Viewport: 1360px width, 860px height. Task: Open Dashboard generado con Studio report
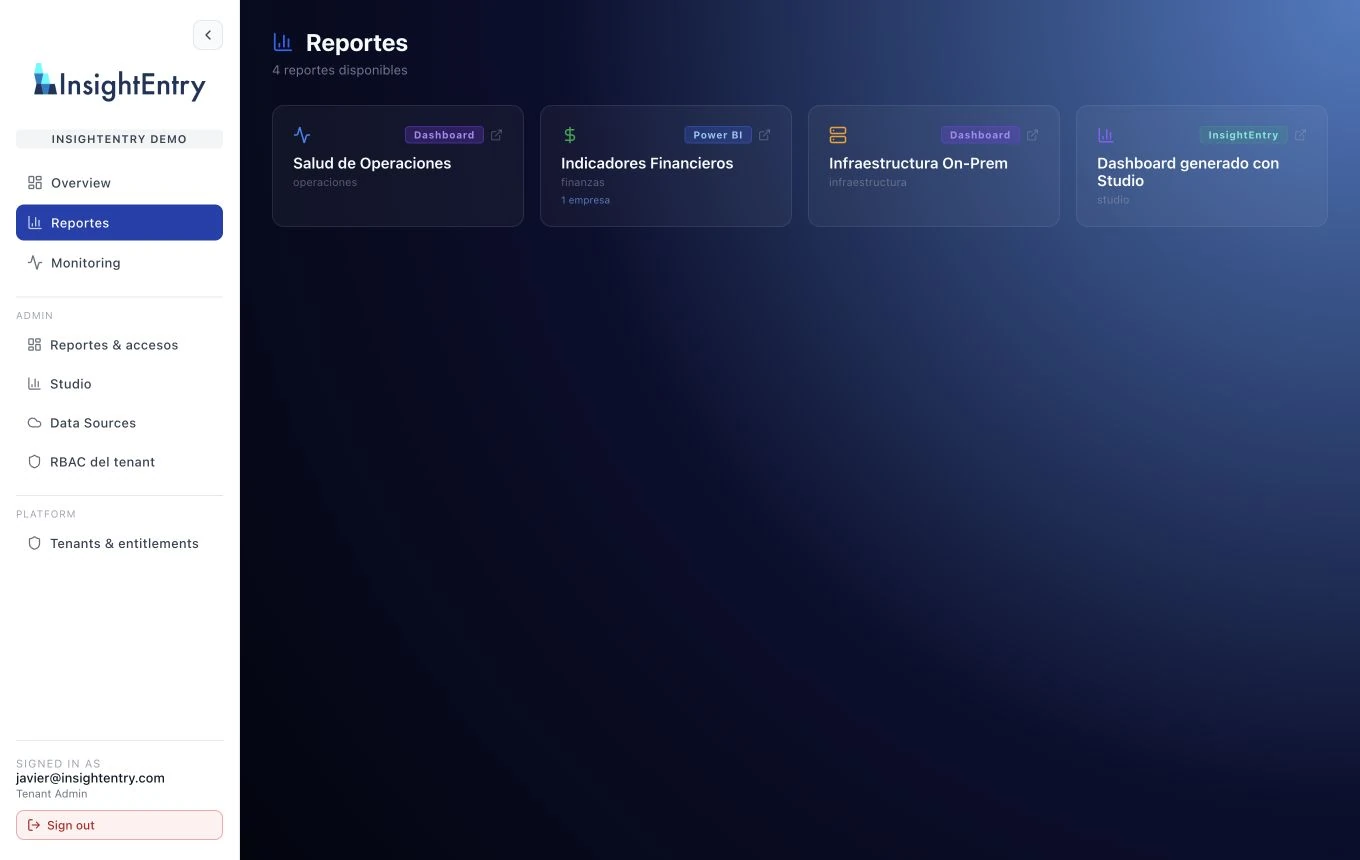pyautogui.click(x=1202, y=166)
